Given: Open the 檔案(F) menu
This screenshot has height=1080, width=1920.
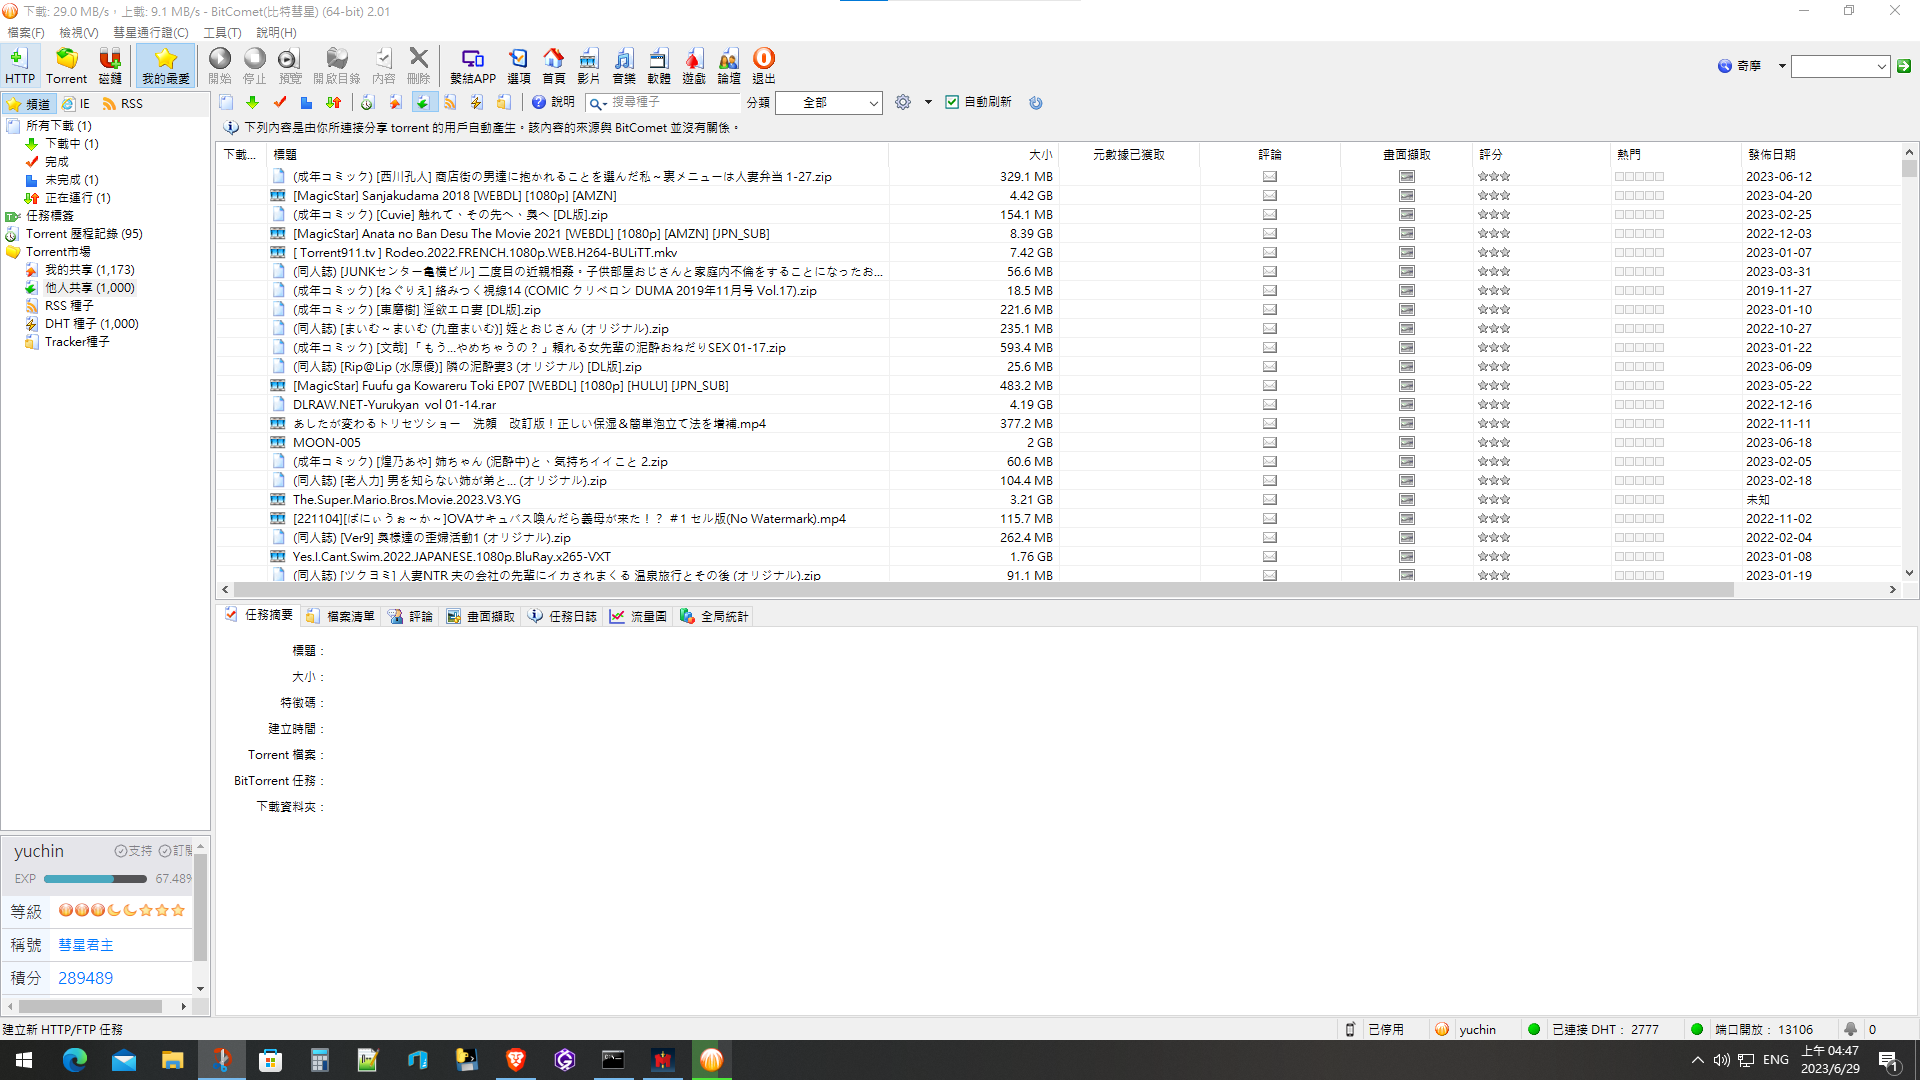Looking at the screenshot, I should (x=26, y=33).
